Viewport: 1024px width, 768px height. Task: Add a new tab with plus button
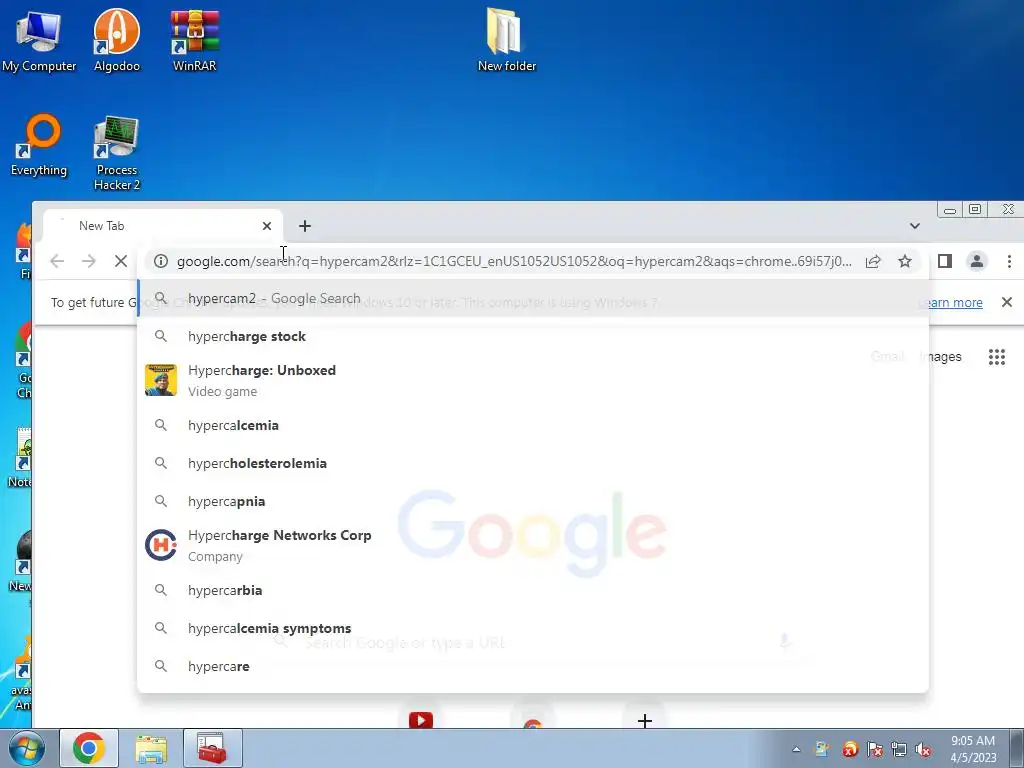305,226
